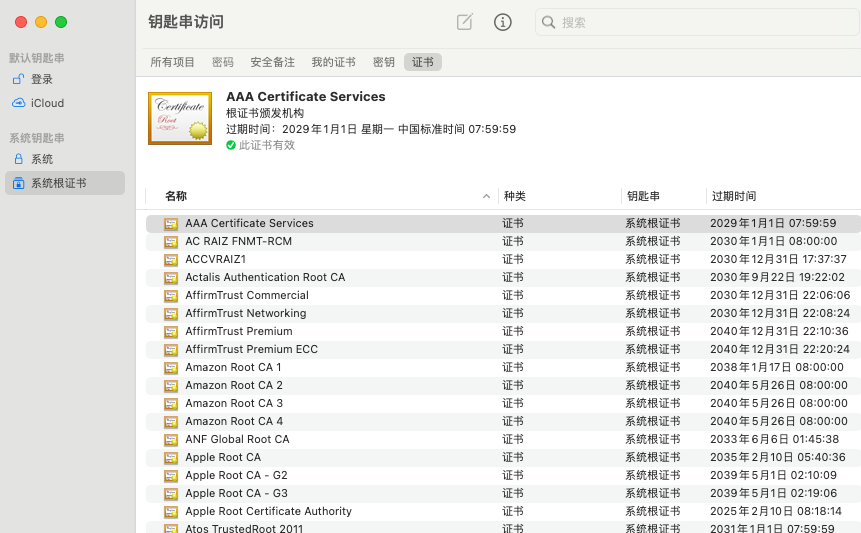
Task: Select the Apple Root CA - G2 name
Action: coord(236,475)
